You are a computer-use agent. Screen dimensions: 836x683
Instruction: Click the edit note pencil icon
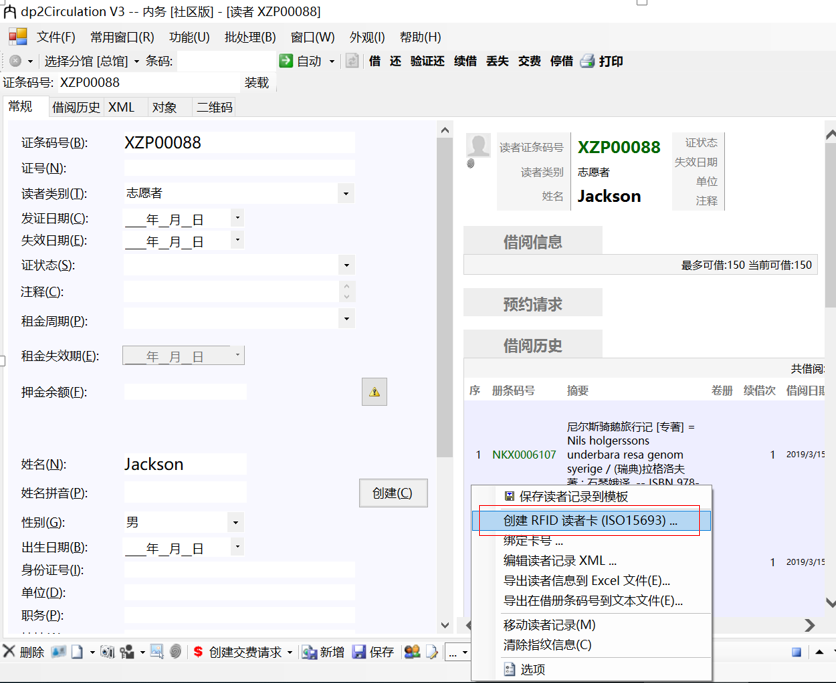click(x=432, y=652)
